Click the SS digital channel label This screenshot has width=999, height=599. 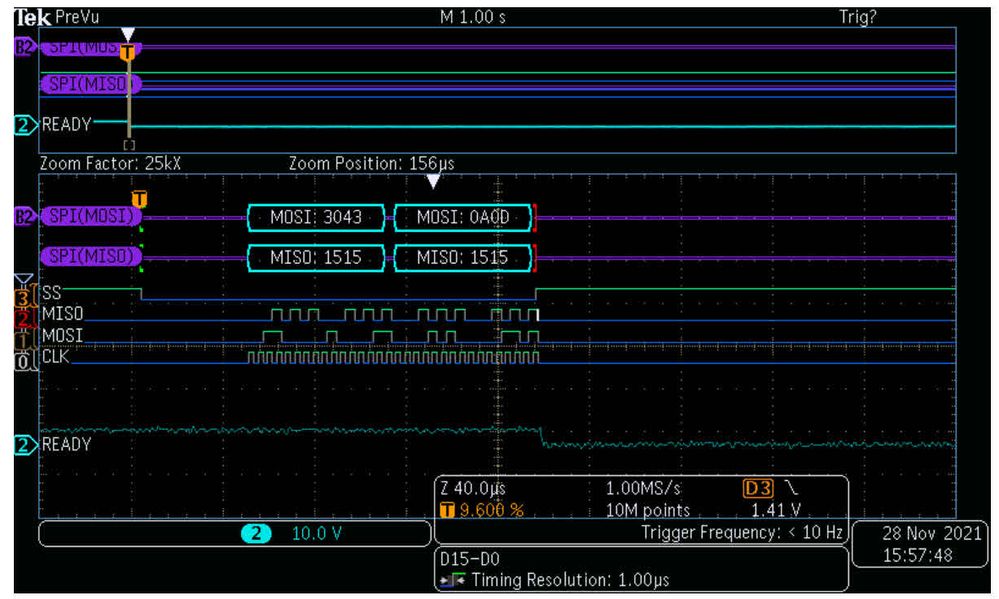tap(52, 293)
